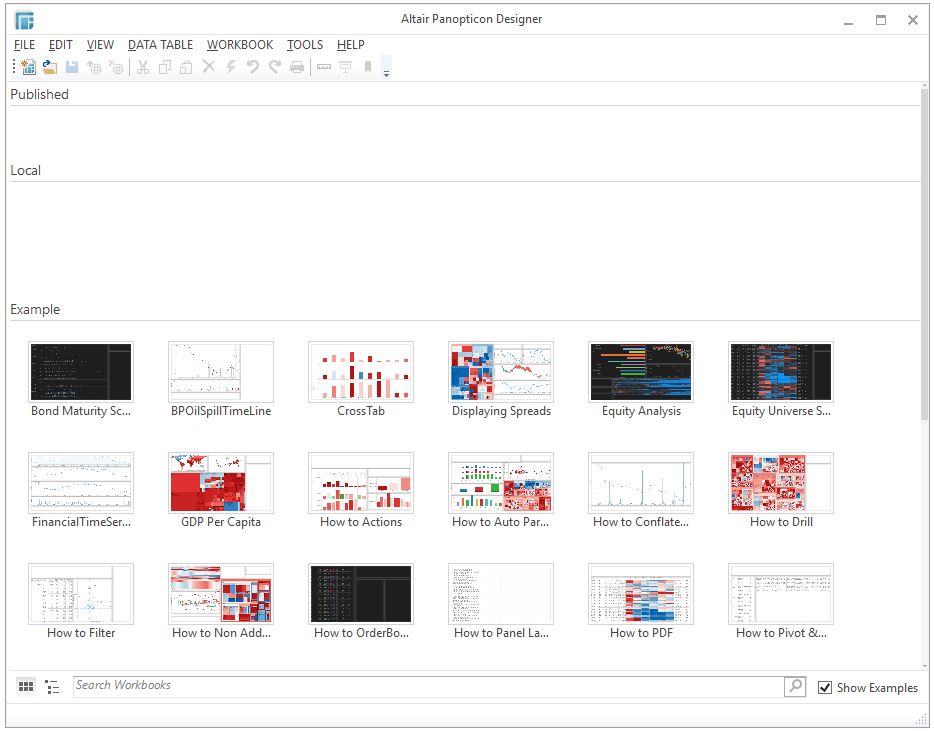Open the FILE menu
This screenshot has height=731, width=934.
click(x=24, y=44)
